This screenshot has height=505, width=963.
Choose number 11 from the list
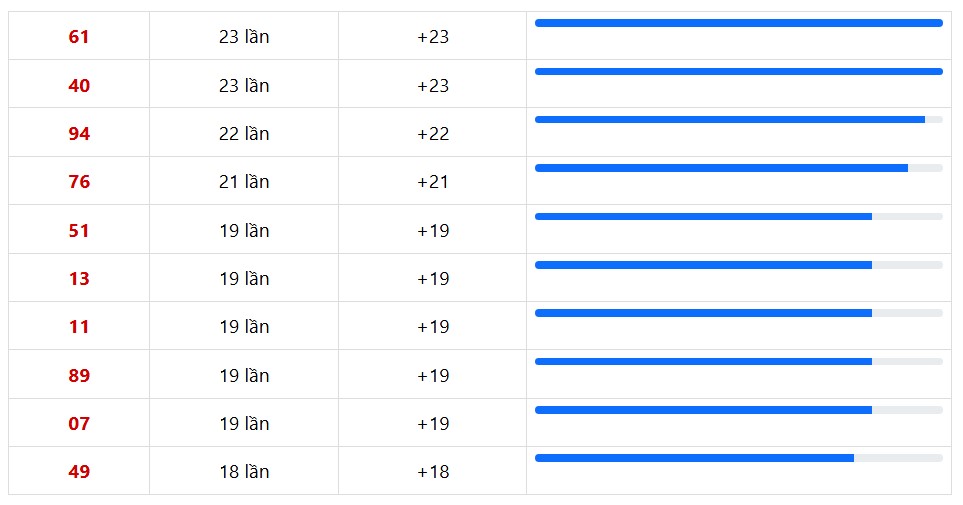coord(79,327)
